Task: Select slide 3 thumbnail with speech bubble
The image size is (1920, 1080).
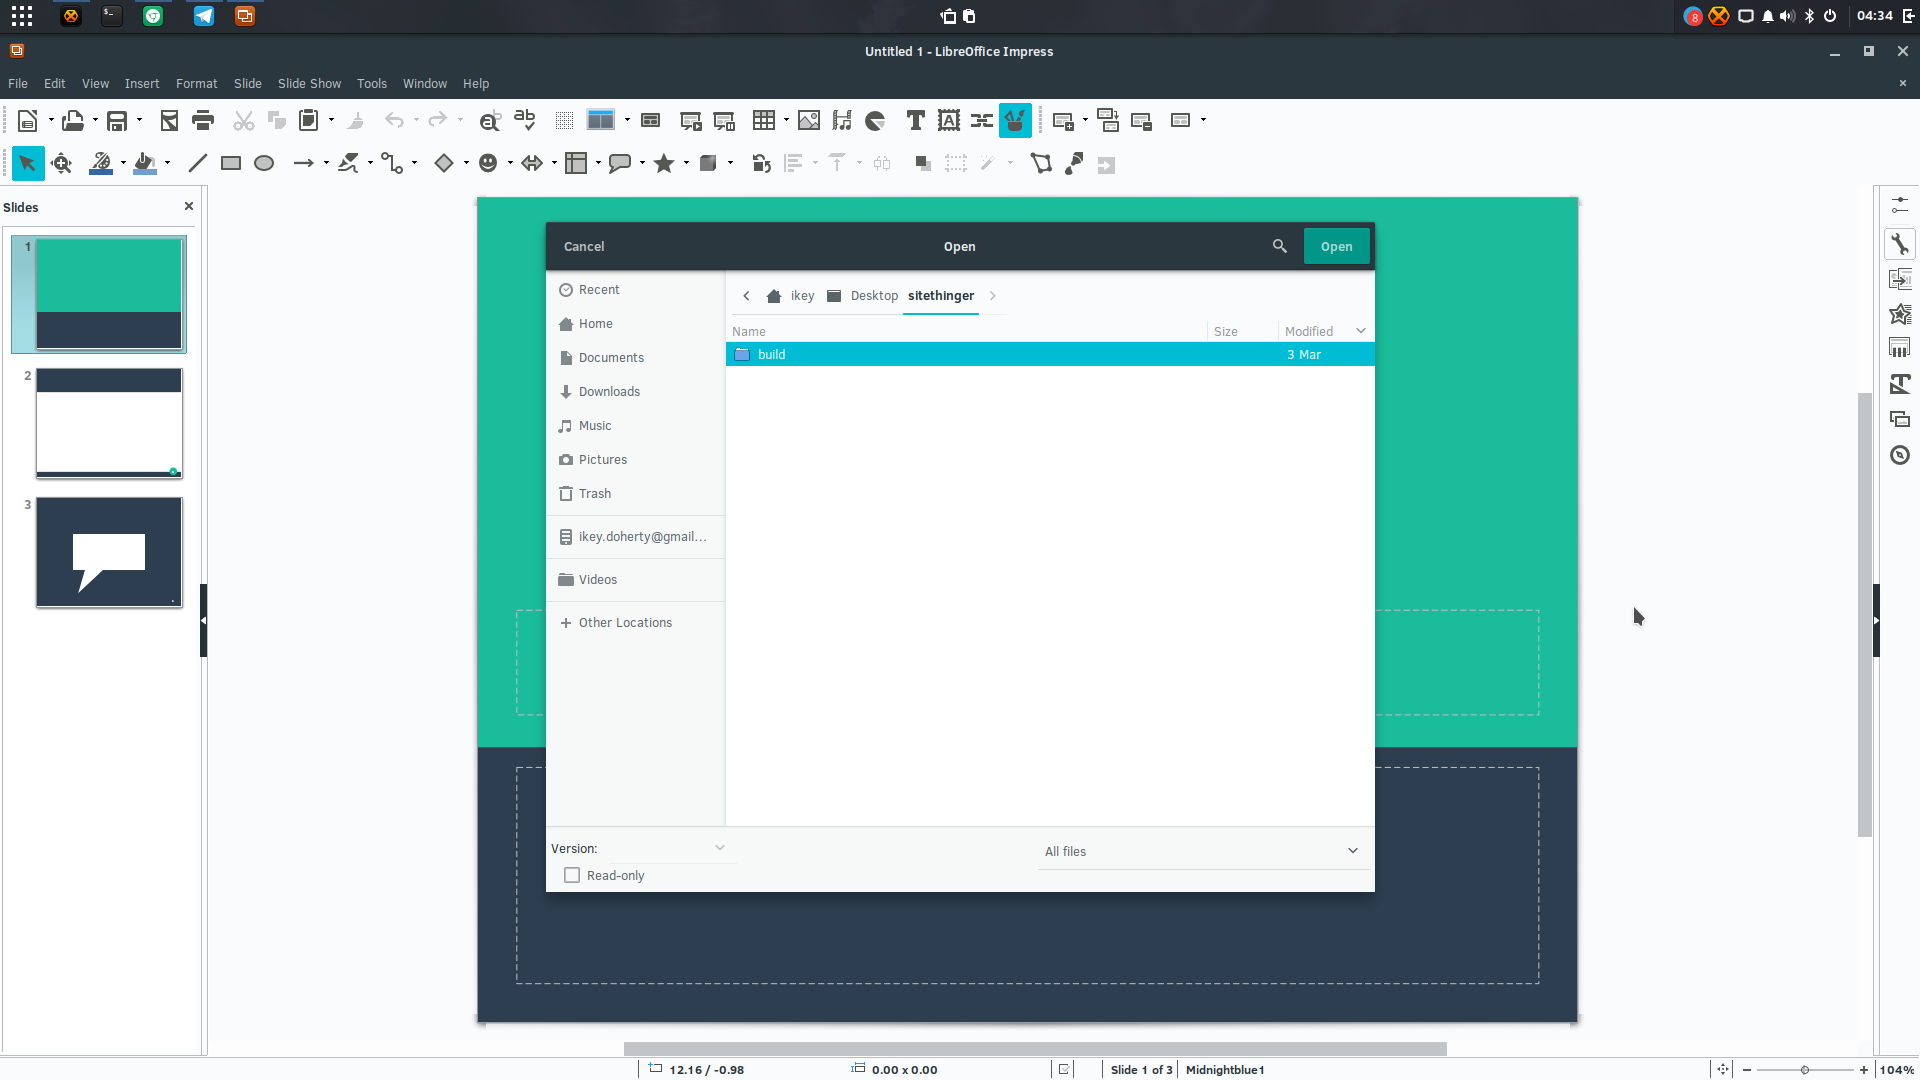Action: click(x=109, y=552)
